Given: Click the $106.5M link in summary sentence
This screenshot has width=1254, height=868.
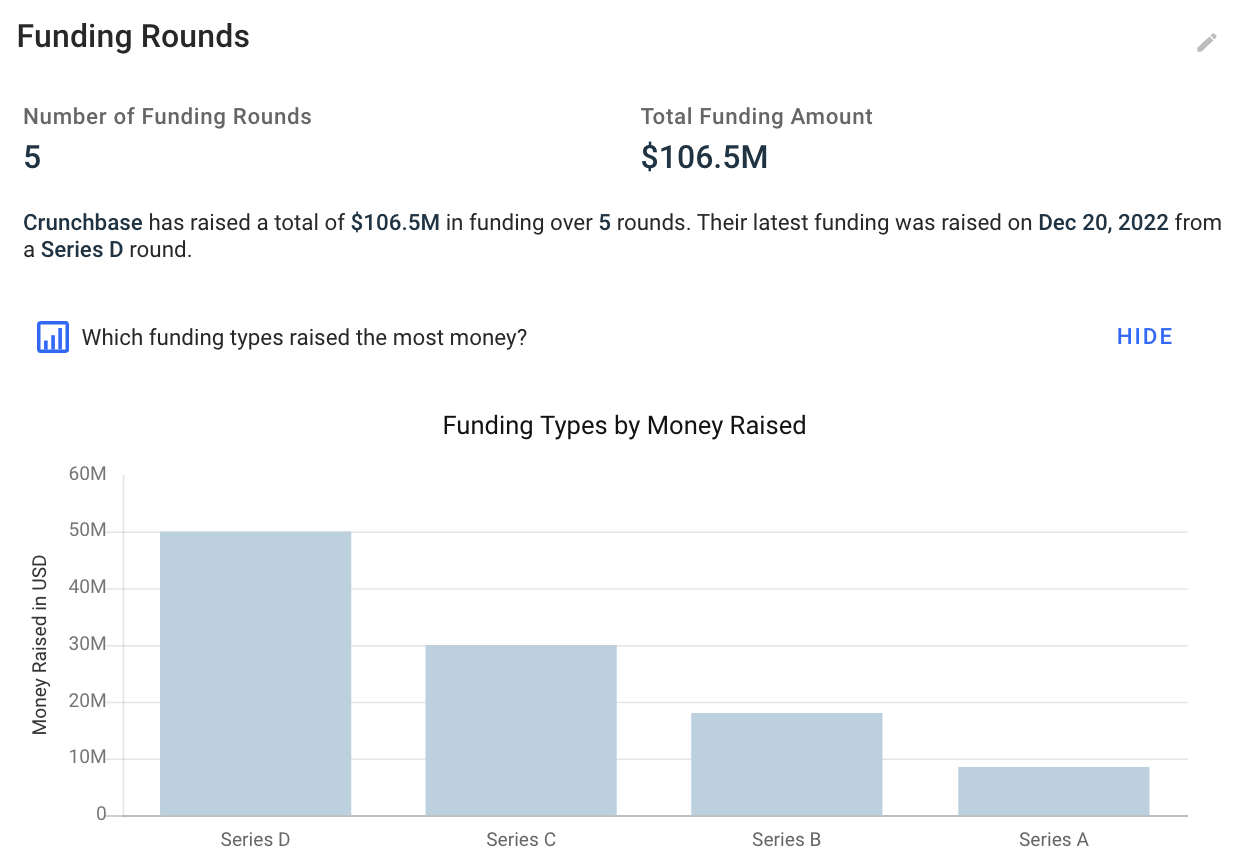Looking at the screenshot, I should [x=395, y=222].
